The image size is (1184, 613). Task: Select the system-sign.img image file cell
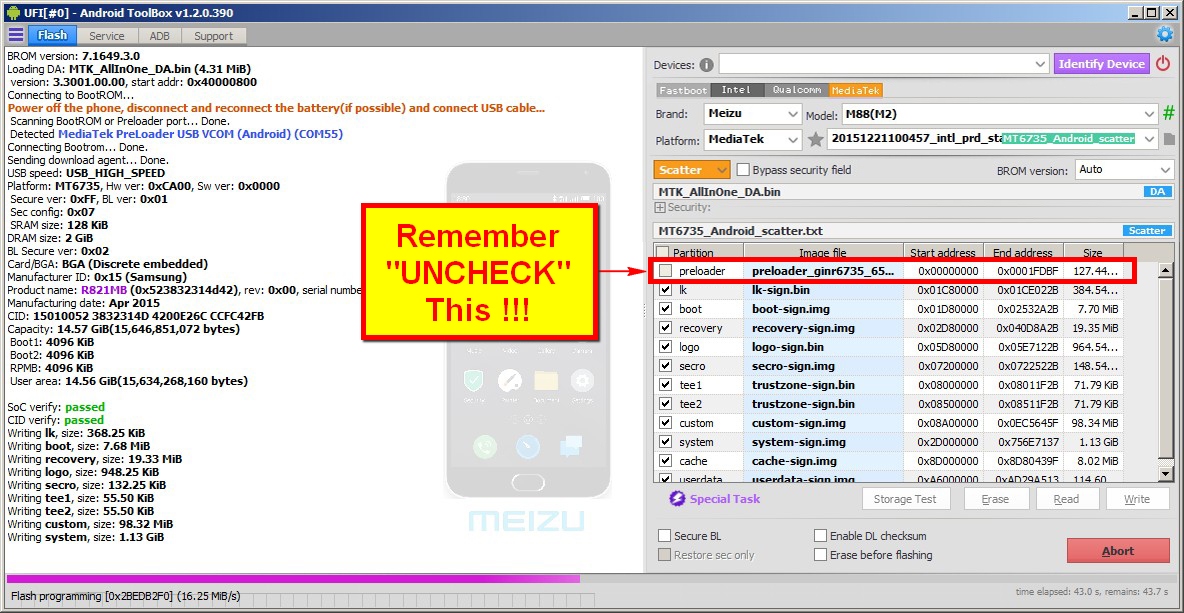(823, 442)
